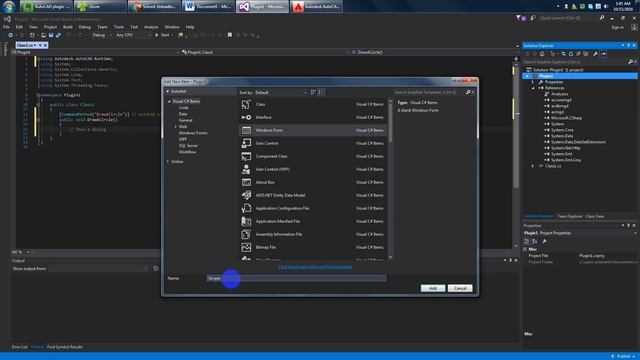This screenshot has width=640, height=360.
Task: Switch template list to small icons view
Action: click(x=313, y=92)
